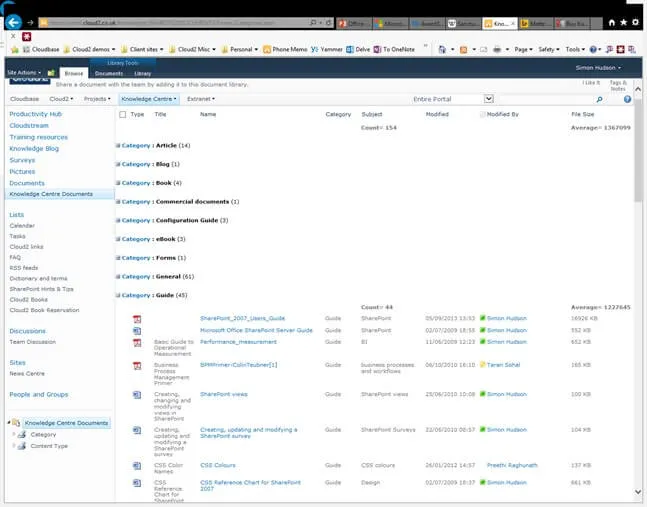Open the Site Actions menu

24,73
